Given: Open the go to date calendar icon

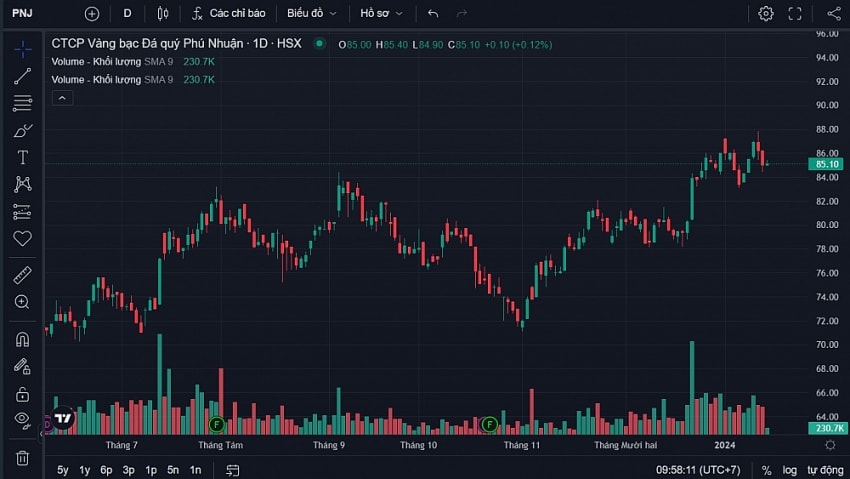Looking at the screenshot, I should tap(233, 470).
